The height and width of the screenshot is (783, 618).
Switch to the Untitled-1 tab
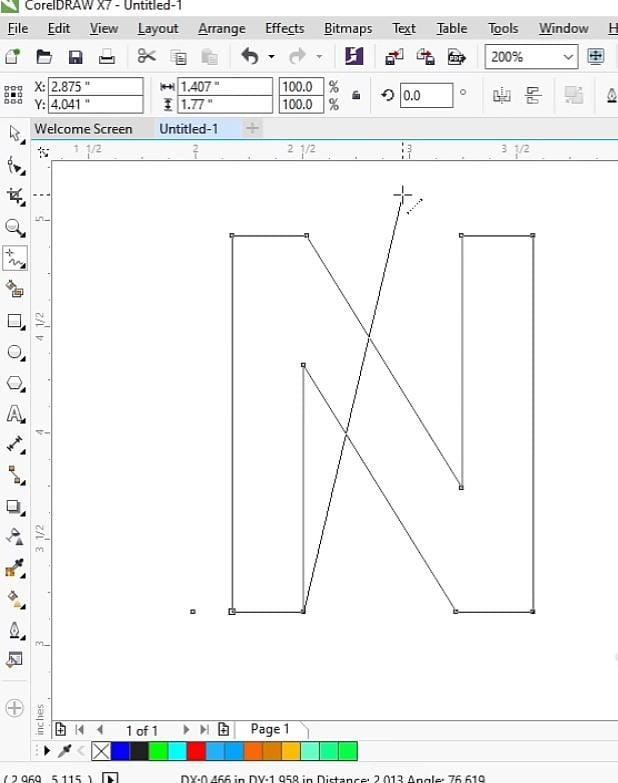(189, 129)
